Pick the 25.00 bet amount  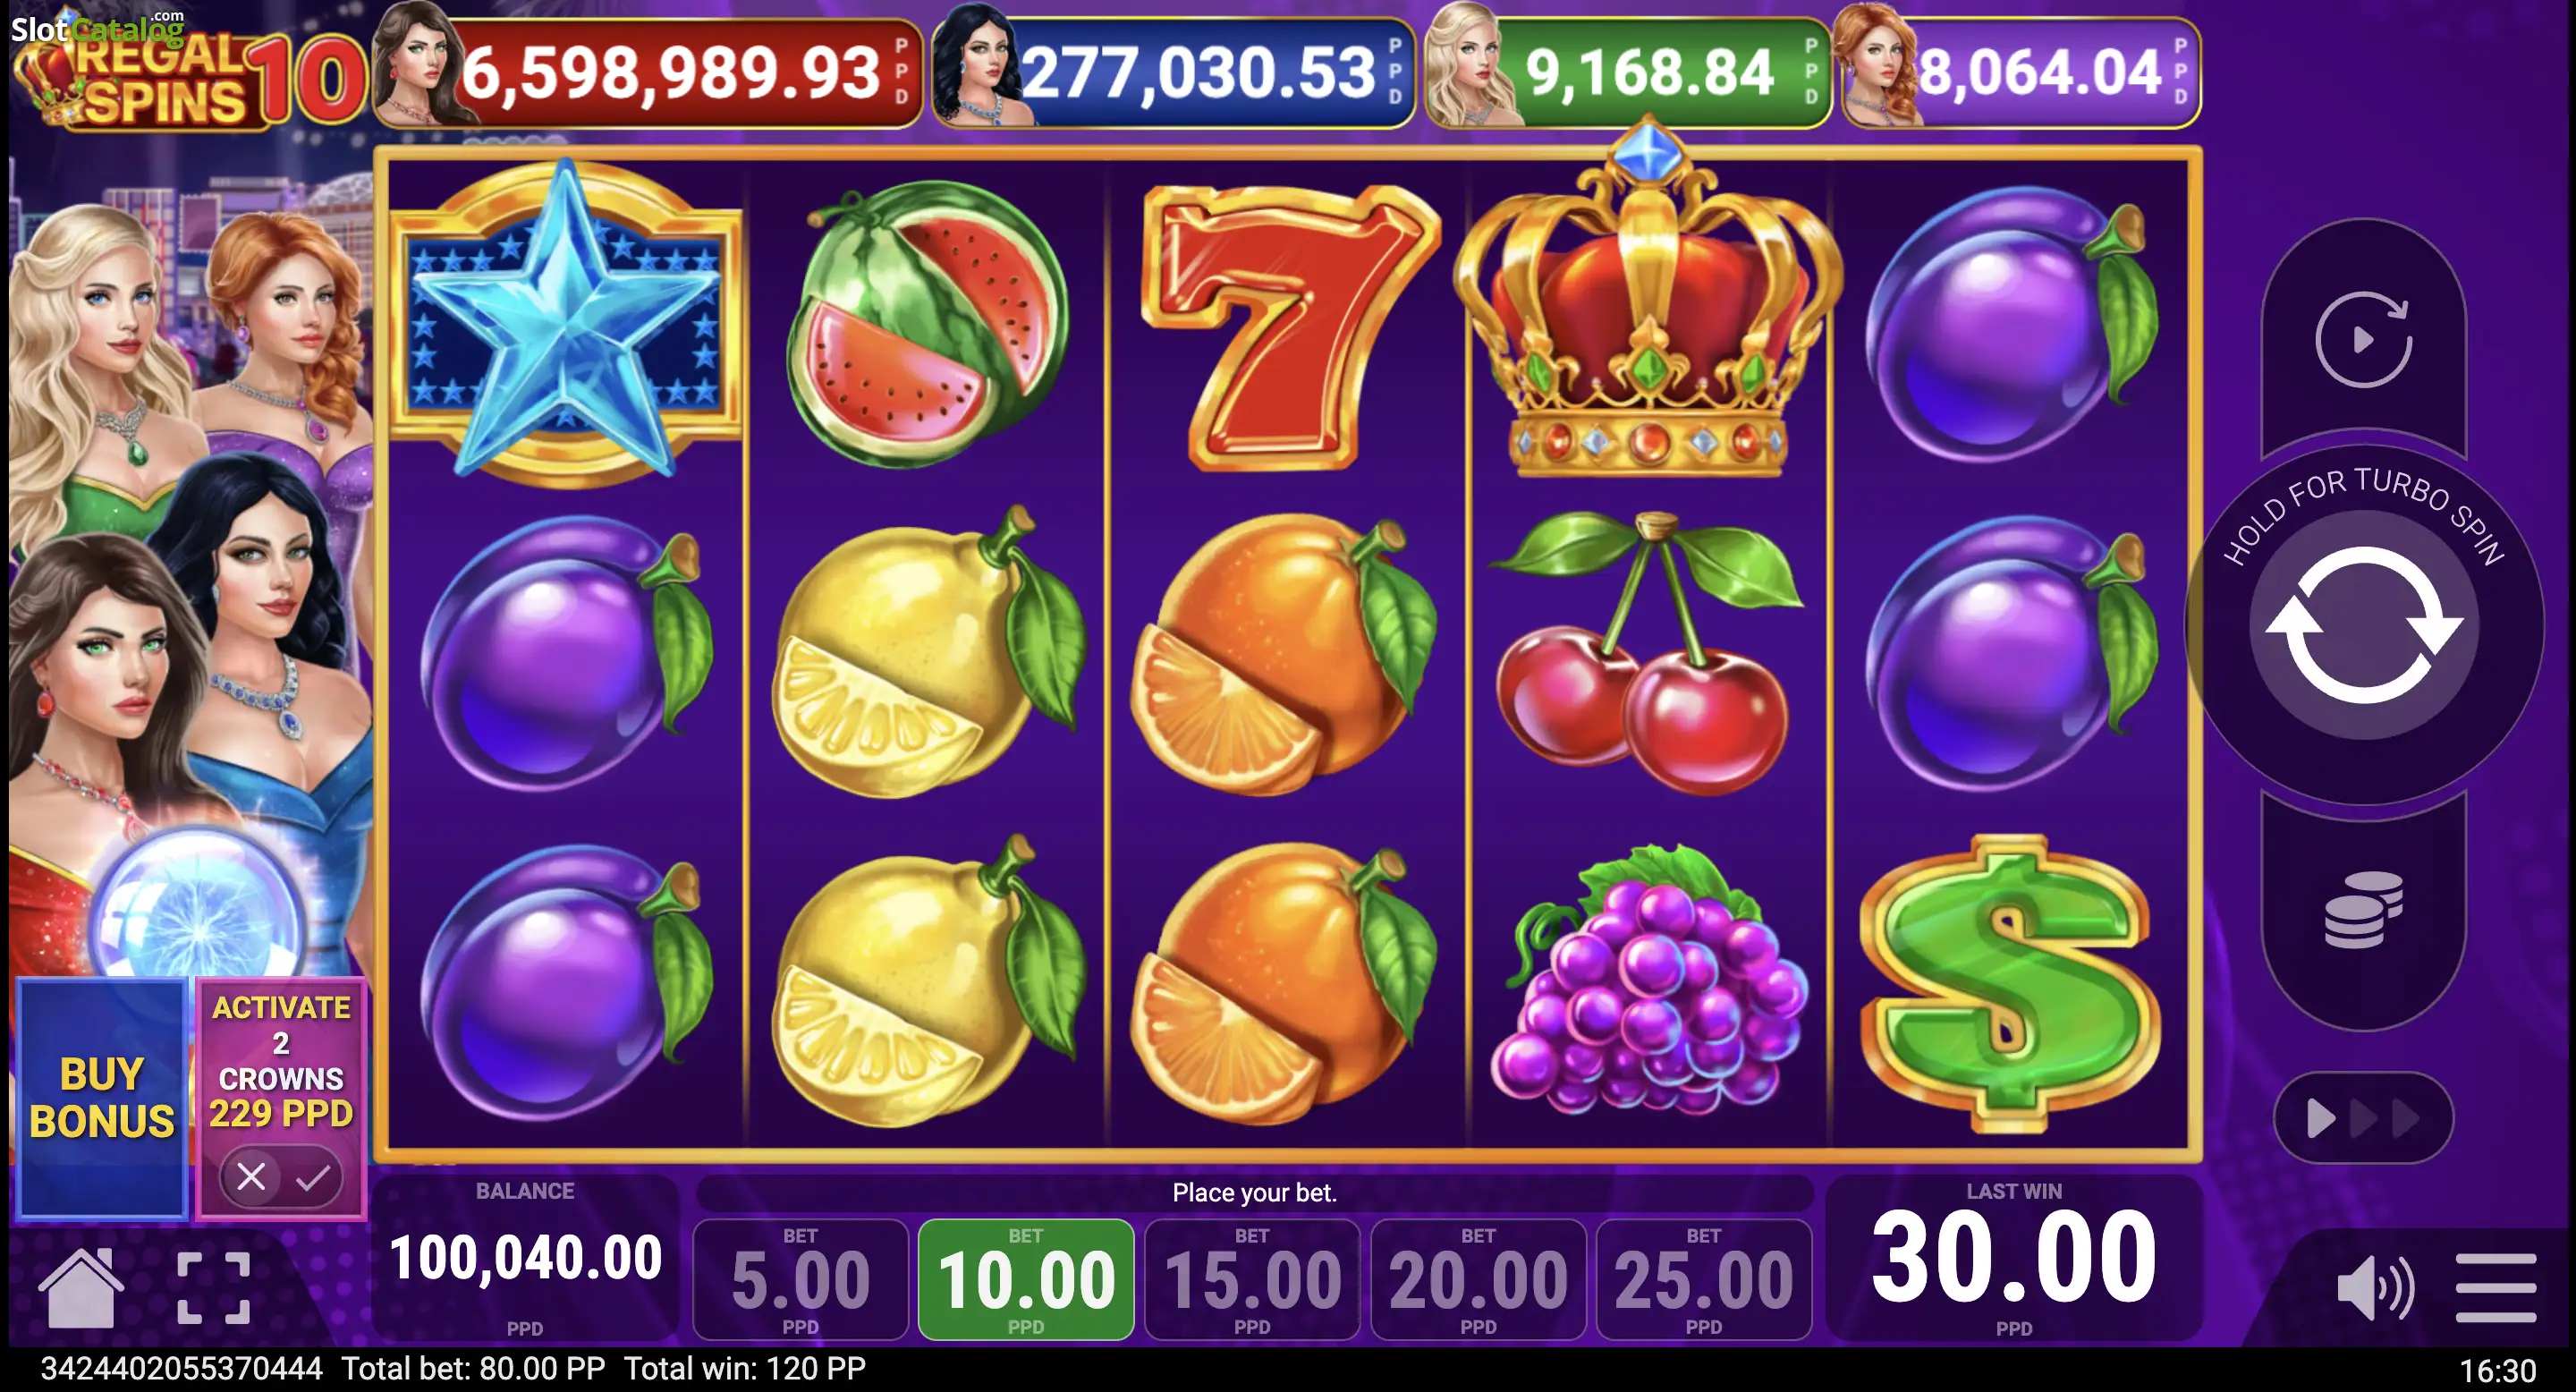1704,1280
